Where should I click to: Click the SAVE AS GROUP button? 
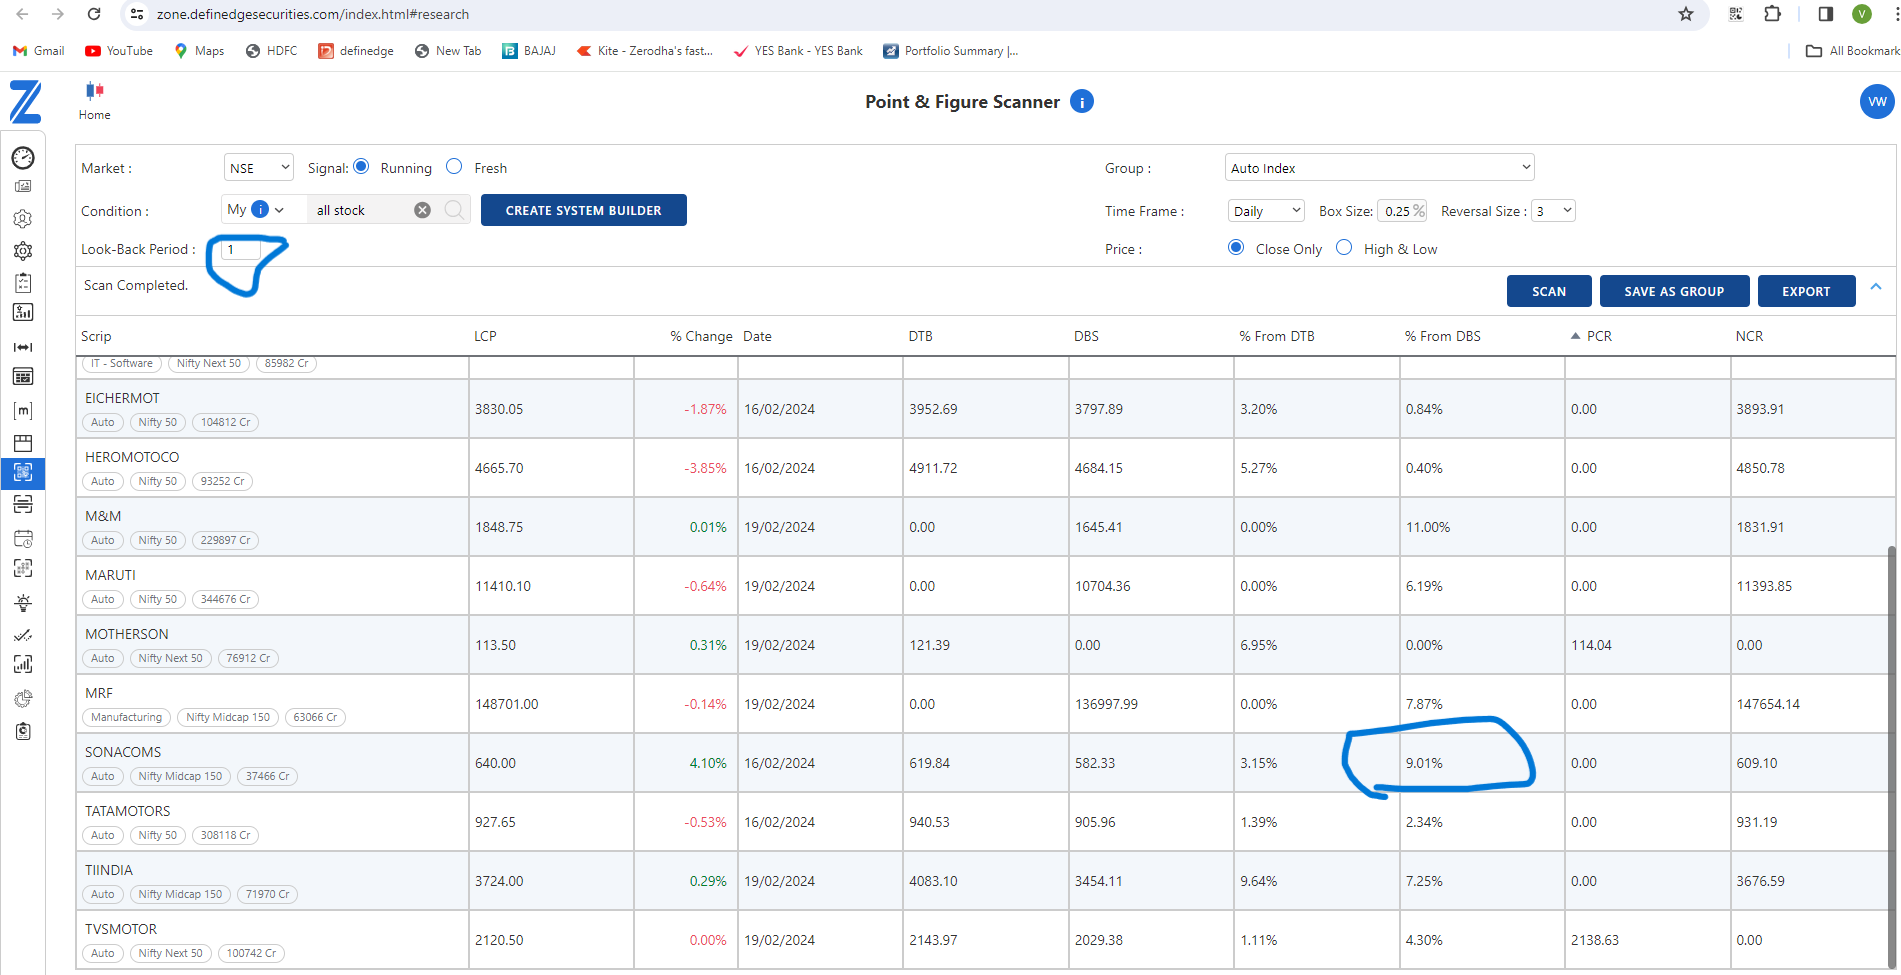point(1674,291)
